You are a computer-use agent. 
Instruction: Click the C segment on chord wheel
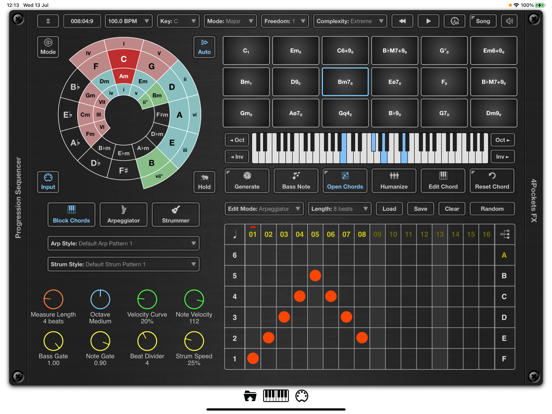pyautogui.click(x=124, y=59)
